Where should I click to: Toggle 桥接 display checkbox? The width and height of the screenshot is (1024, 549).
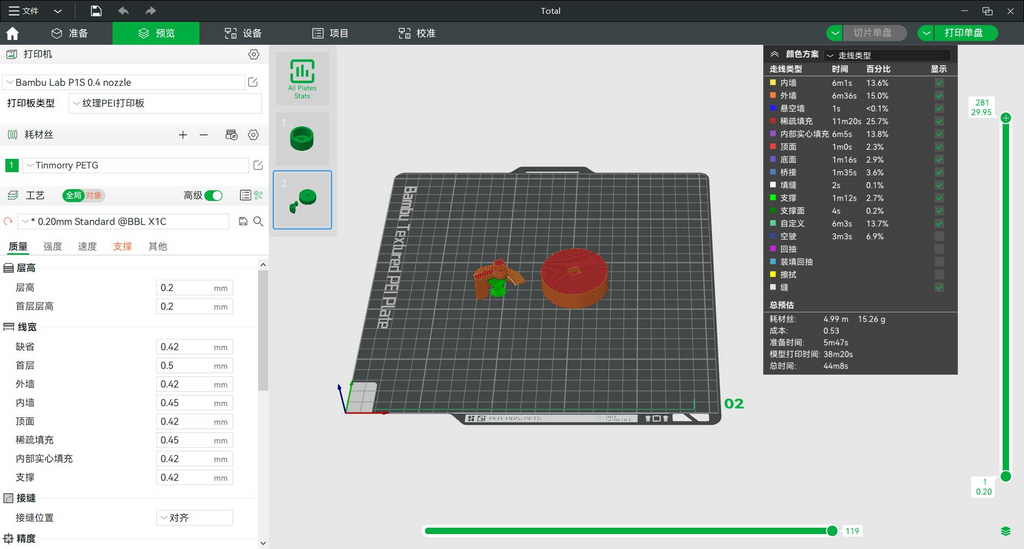tap(939, 172)
